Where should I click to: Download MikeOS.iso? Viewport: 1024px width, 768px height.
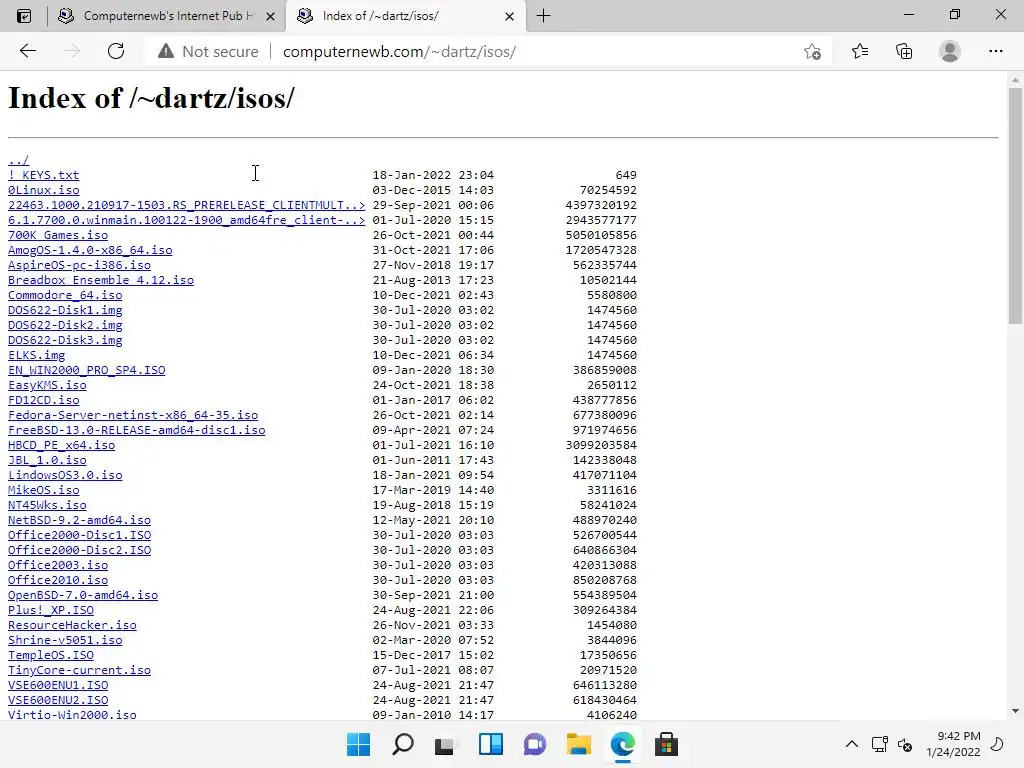pyautogui.click(x=44, y=490)
